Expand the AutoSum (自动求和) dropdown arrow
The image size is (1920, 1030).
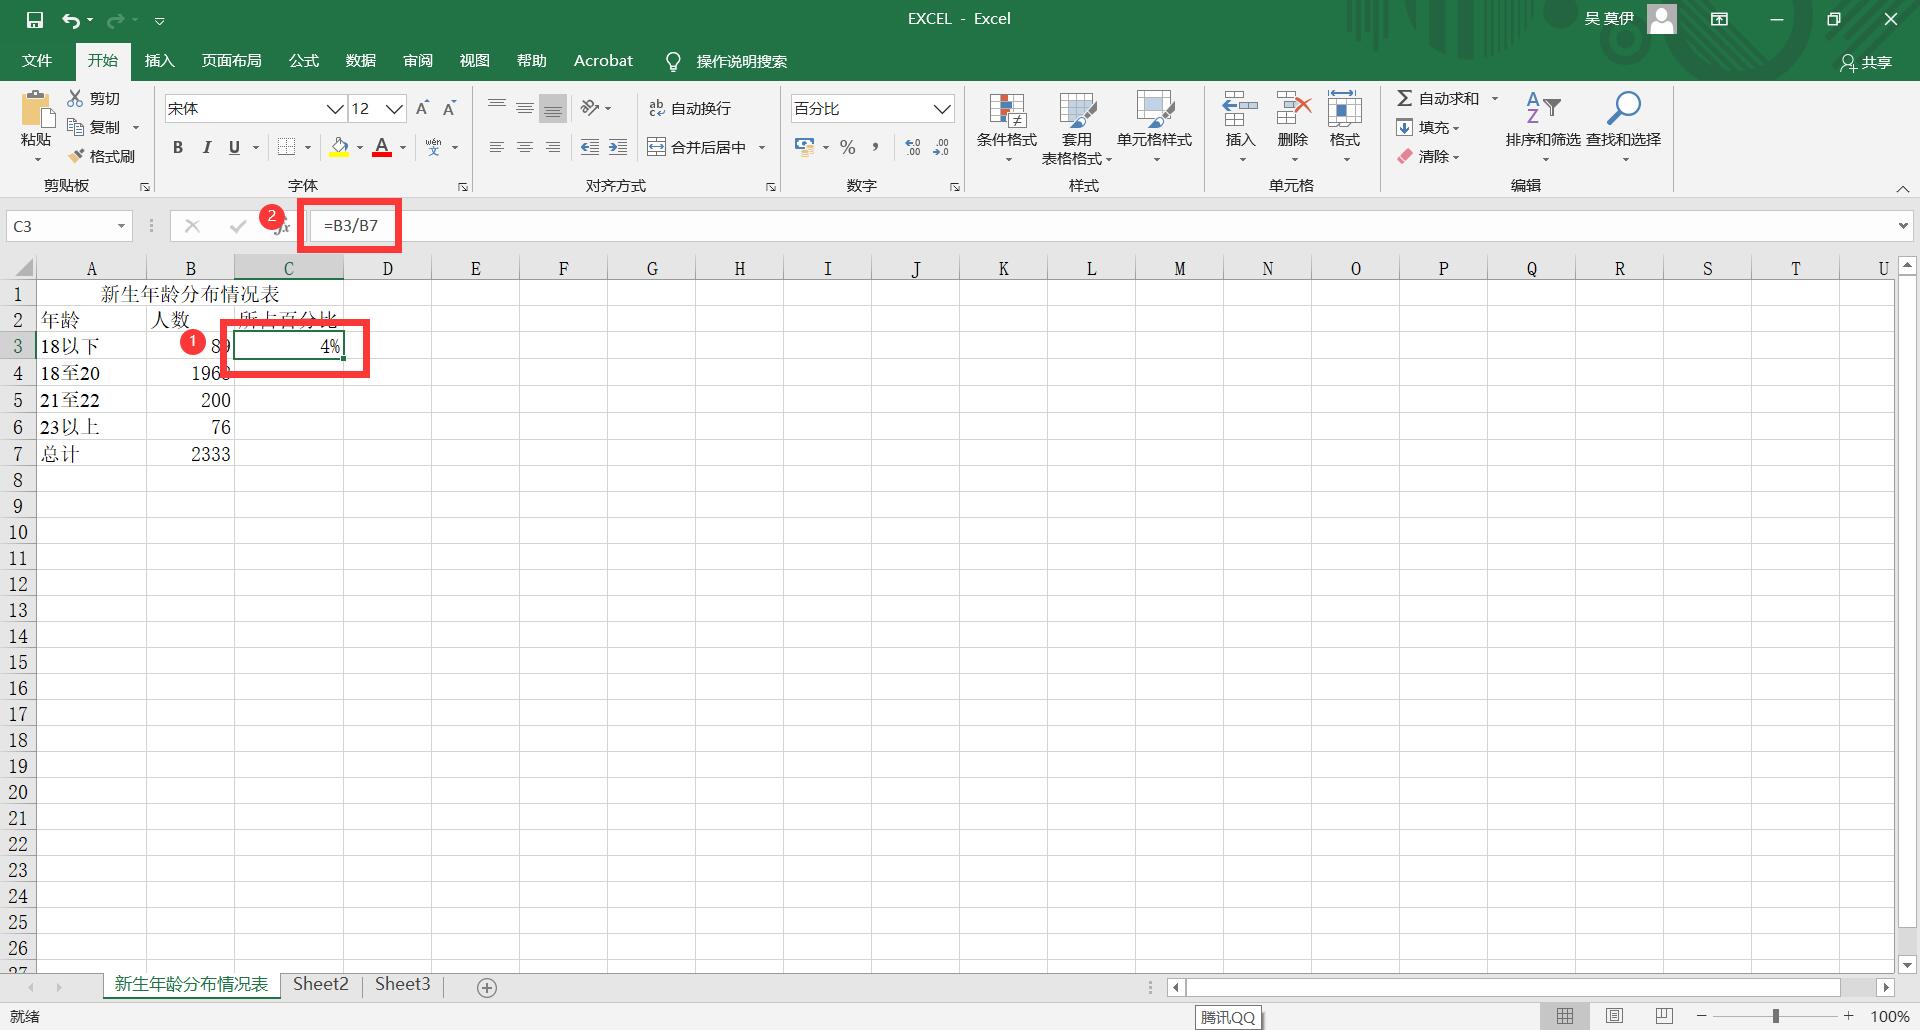click(1495, 98)
